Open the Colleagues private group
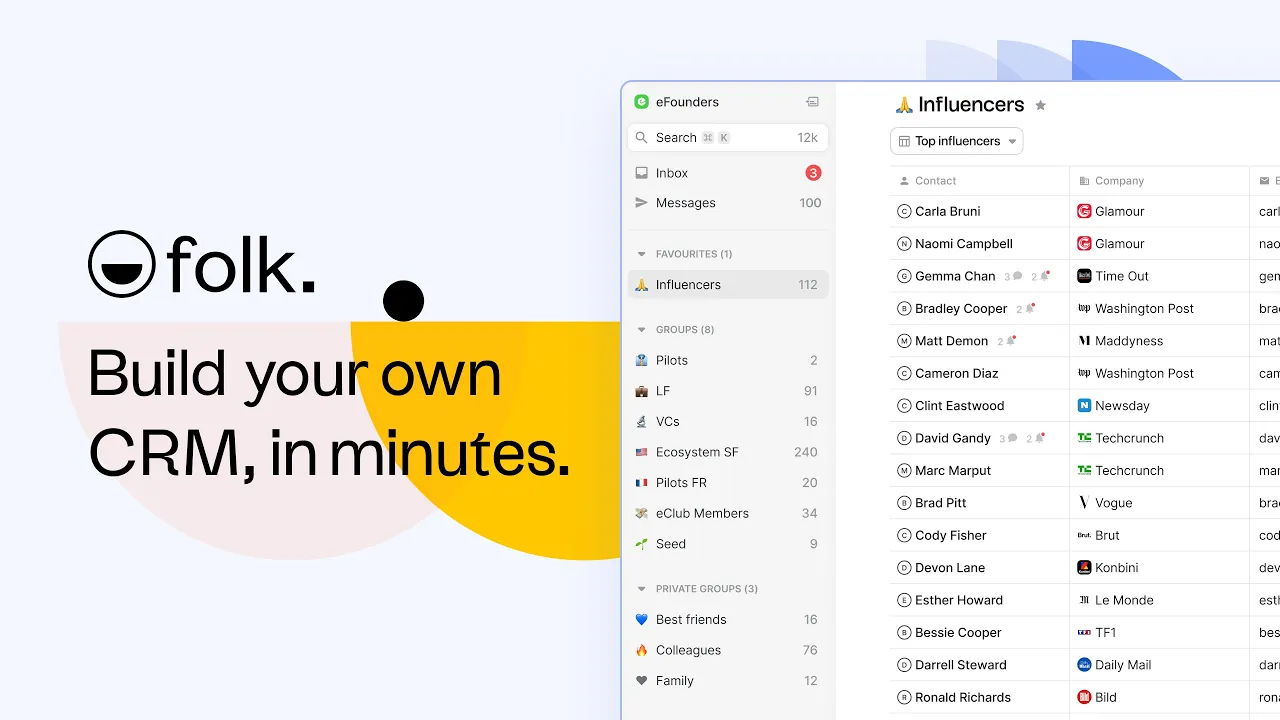1280x720 pixels. point(728,650)
